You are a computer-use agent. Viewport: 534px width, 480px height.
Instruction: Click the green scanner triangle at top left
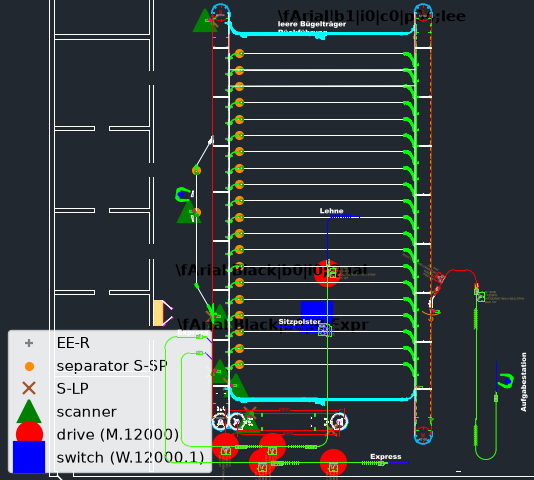coord(205,21)
